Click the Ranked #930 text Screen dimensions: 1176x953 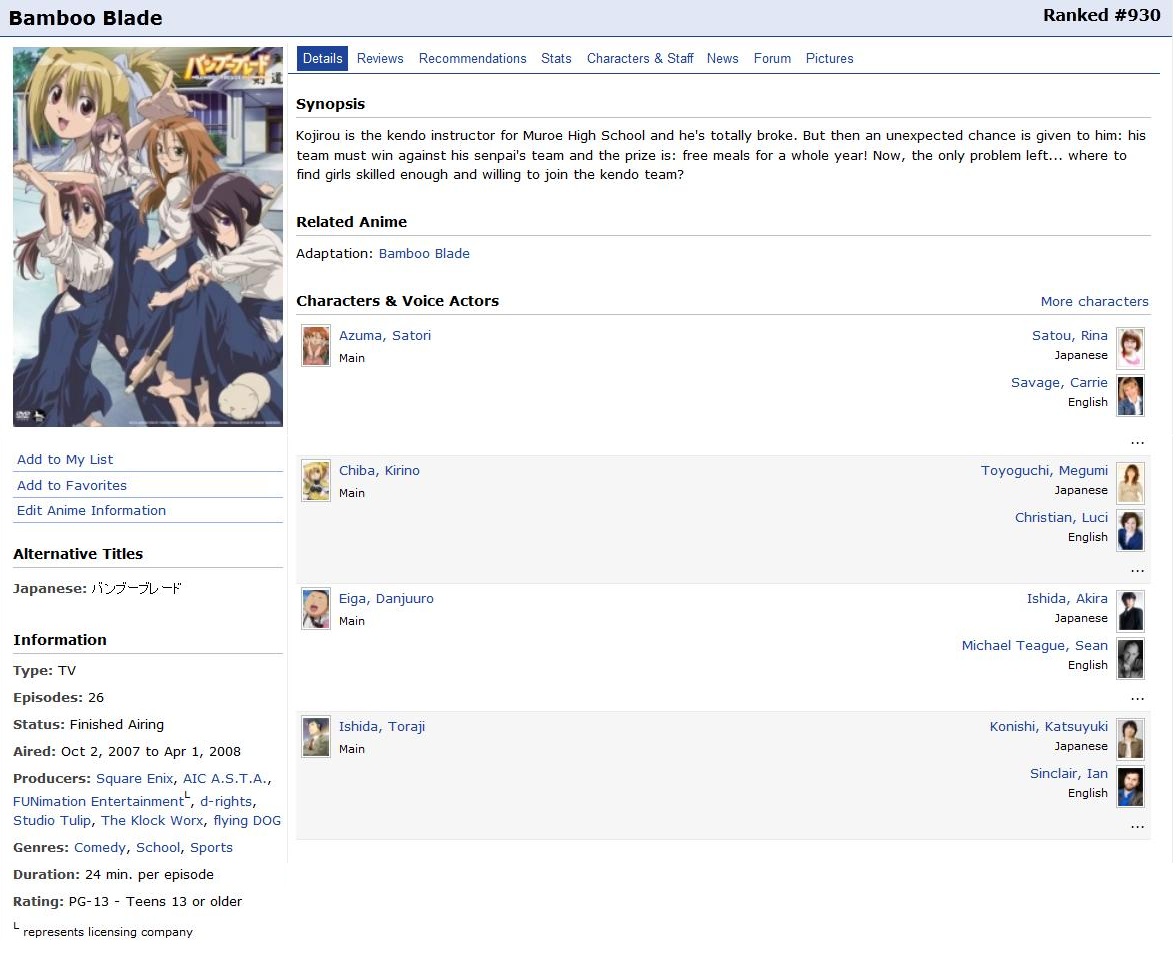click(x=1101, y=15)
